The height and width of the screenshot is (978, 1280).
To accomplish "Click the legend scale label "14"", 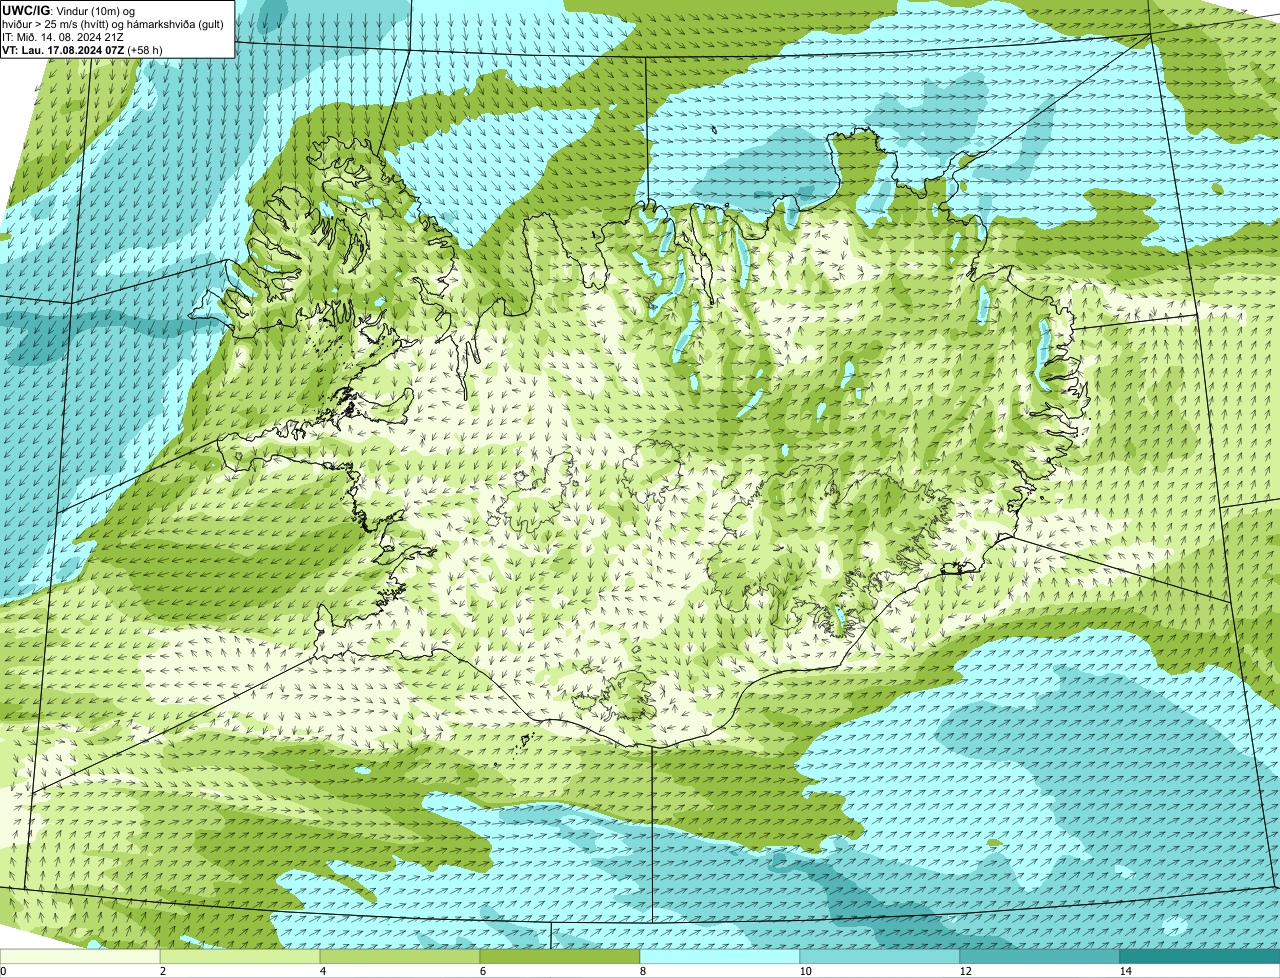I will click(1125, 971).
